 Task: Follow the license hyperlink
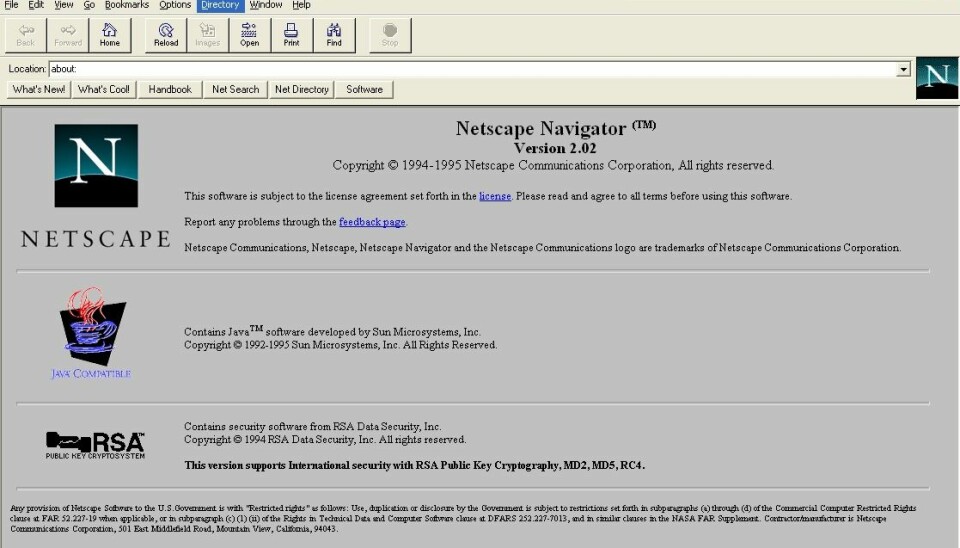tap(495, 197)
